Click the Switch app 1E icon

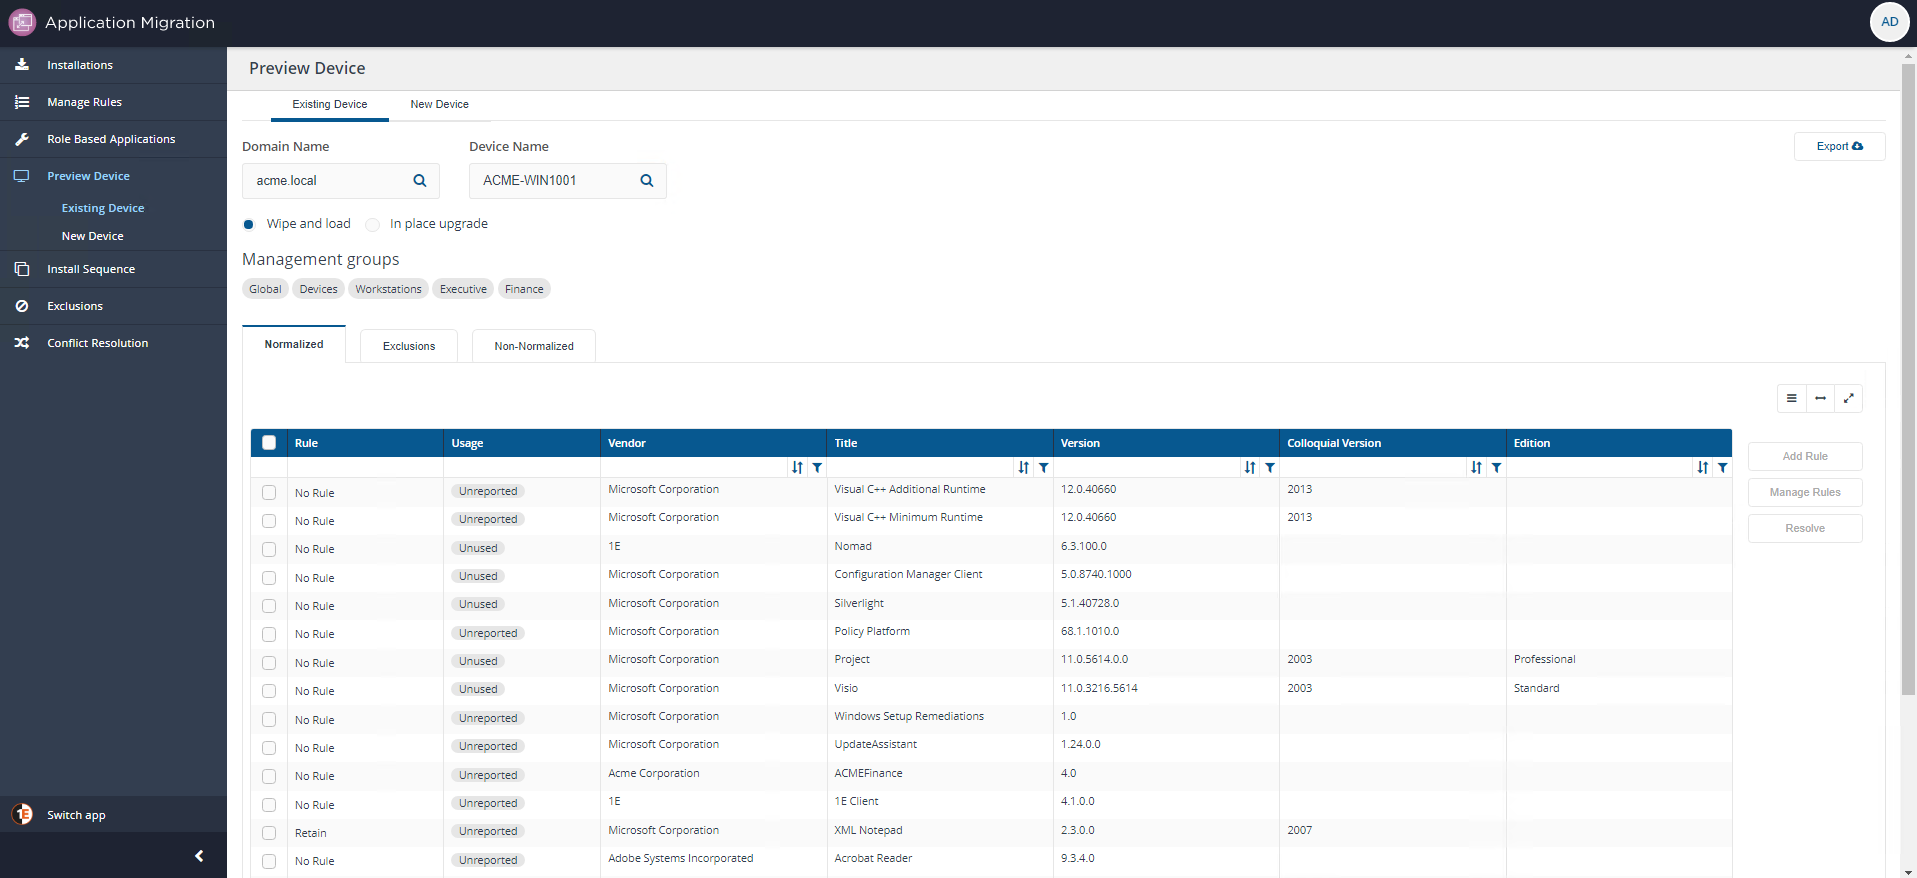tap(22, 814)
